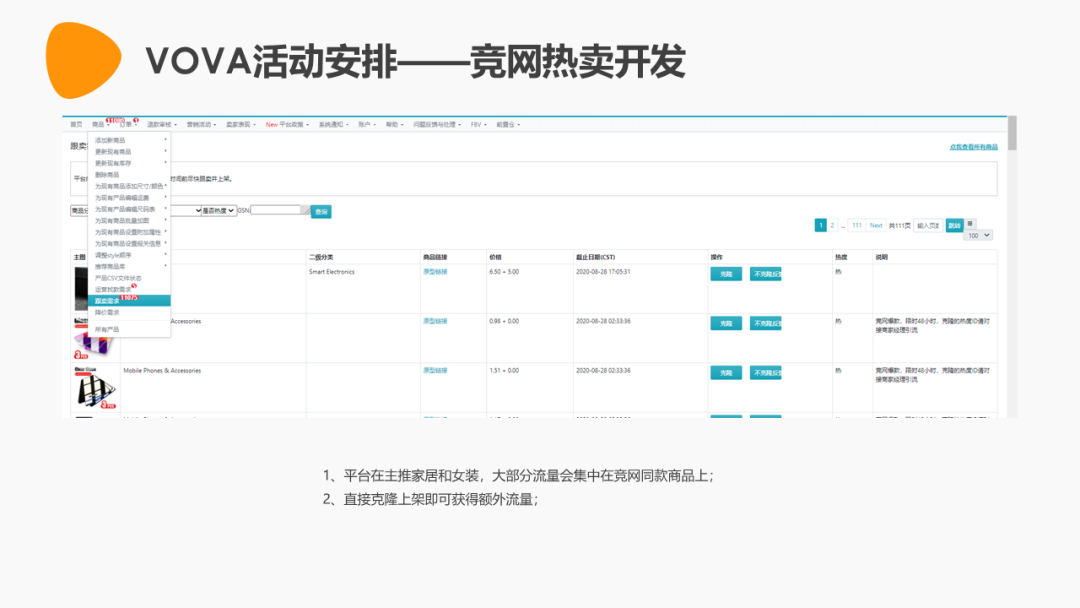Select 更新现有库存 menu entry
This screenshot has width=1080, height=608.
[x=129, y=163]
